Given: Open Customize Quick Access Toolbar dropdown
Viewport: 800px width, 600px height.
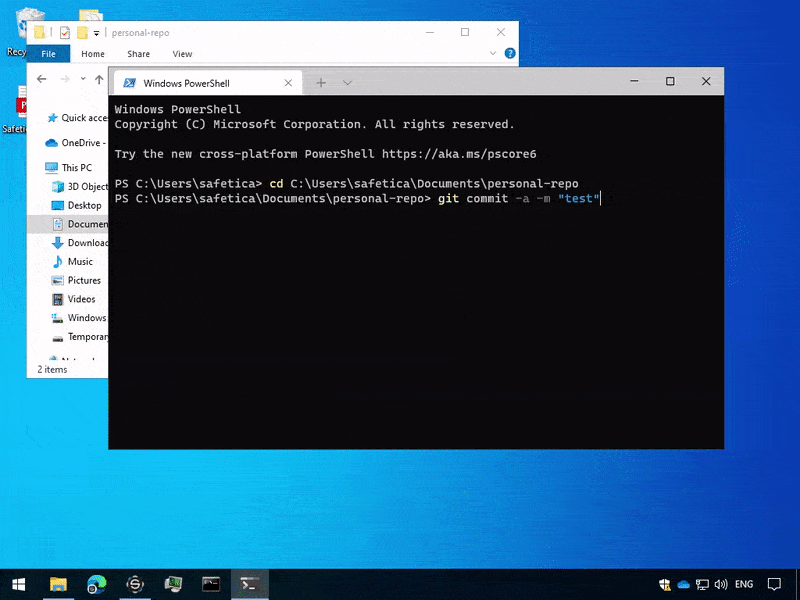Looking at the screenshot, I should 97,33.
